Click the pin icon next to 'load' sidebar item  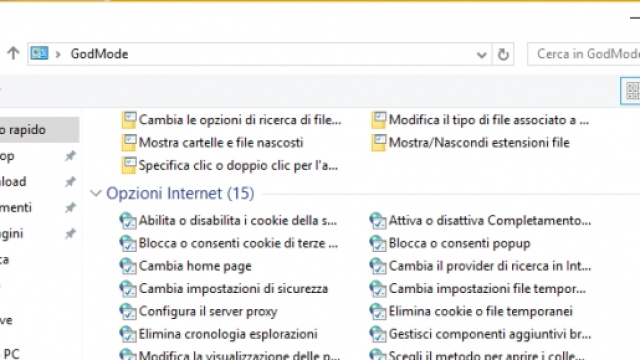(70, 181)
